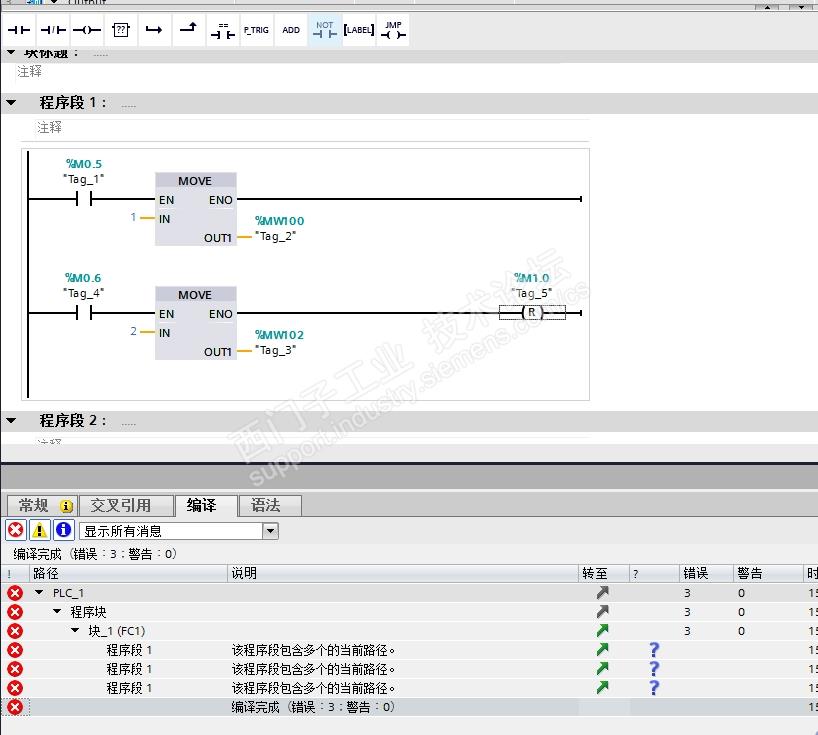
Task: Toggle information messages filter
Action: [64, 531]
